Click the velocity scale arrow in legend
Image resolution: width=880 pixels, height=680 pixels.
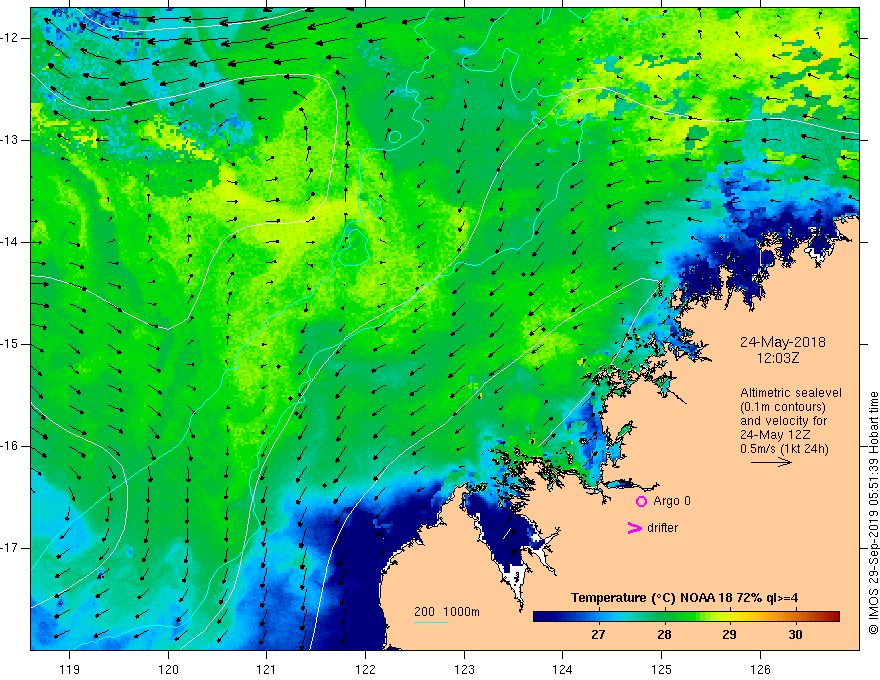pos(772,462)
